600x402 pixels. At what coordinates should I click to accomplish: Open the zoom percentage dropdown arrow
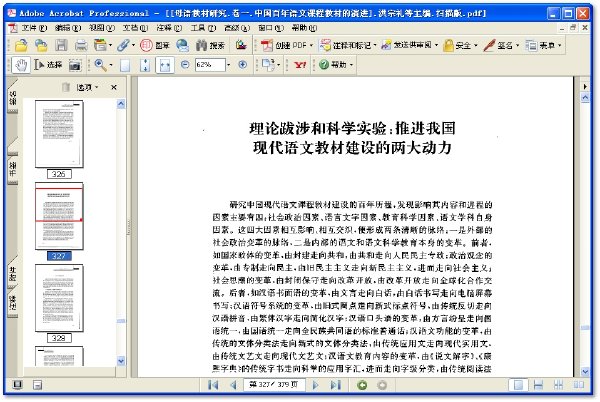point(229,65)
